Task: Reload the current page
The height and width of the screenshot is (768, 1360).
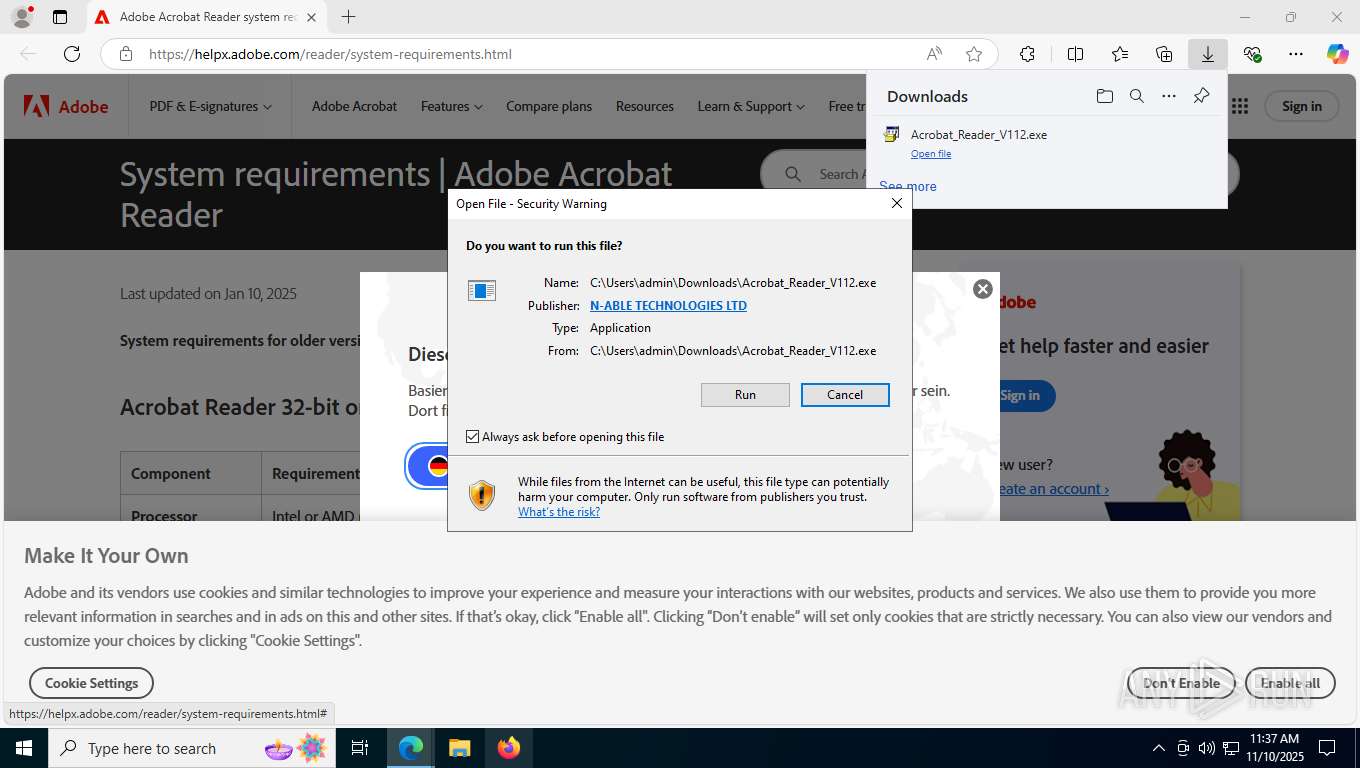Action: click(x=72, y=54)
